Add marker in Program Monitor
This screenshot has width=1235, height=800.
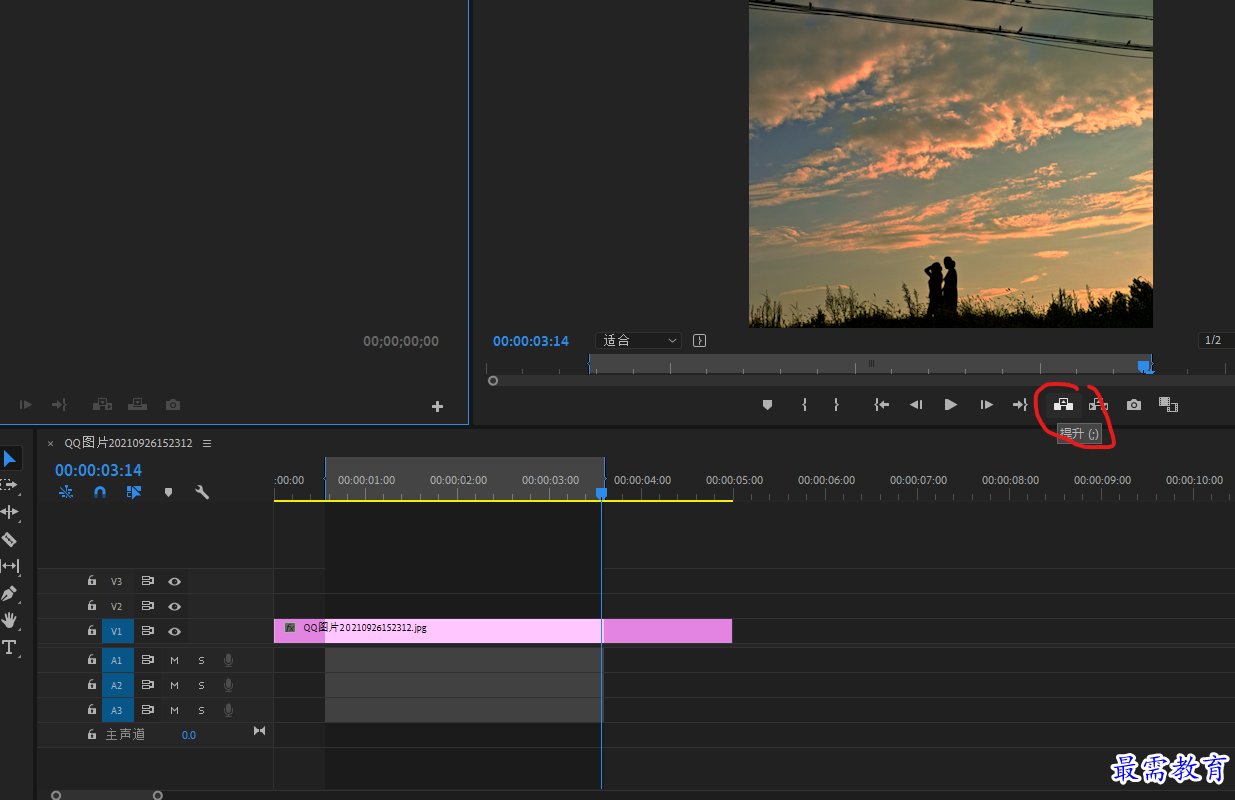768,405
